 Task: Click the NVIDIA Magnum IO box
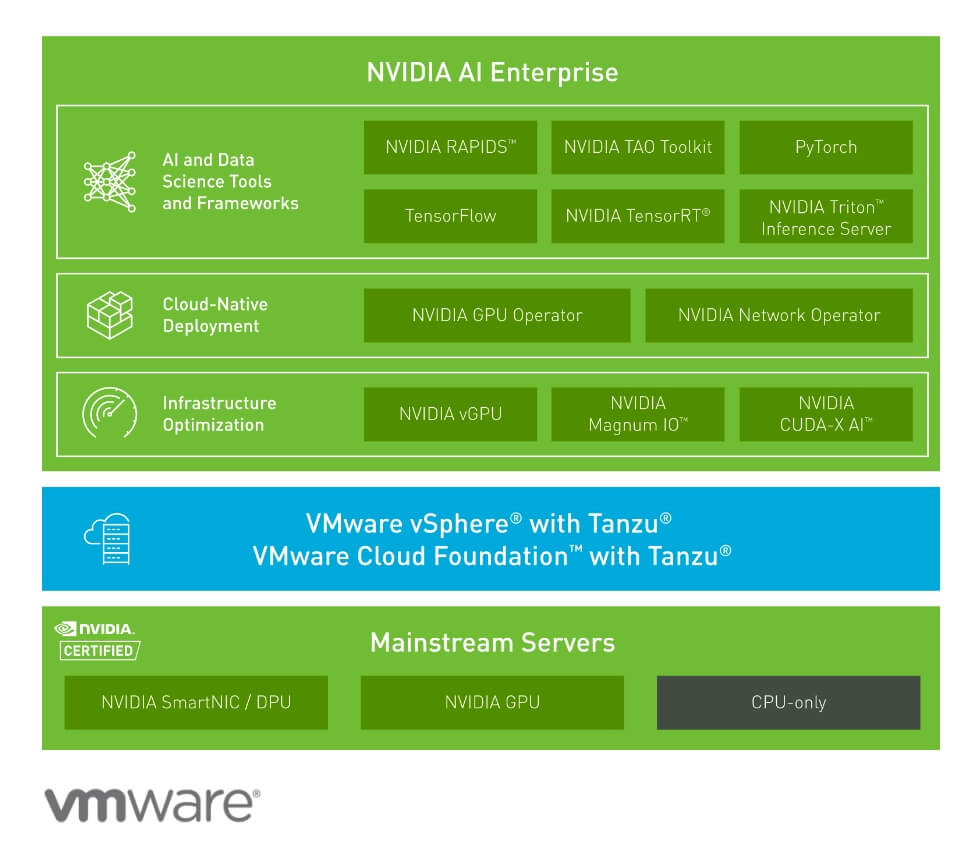point(638,414)
